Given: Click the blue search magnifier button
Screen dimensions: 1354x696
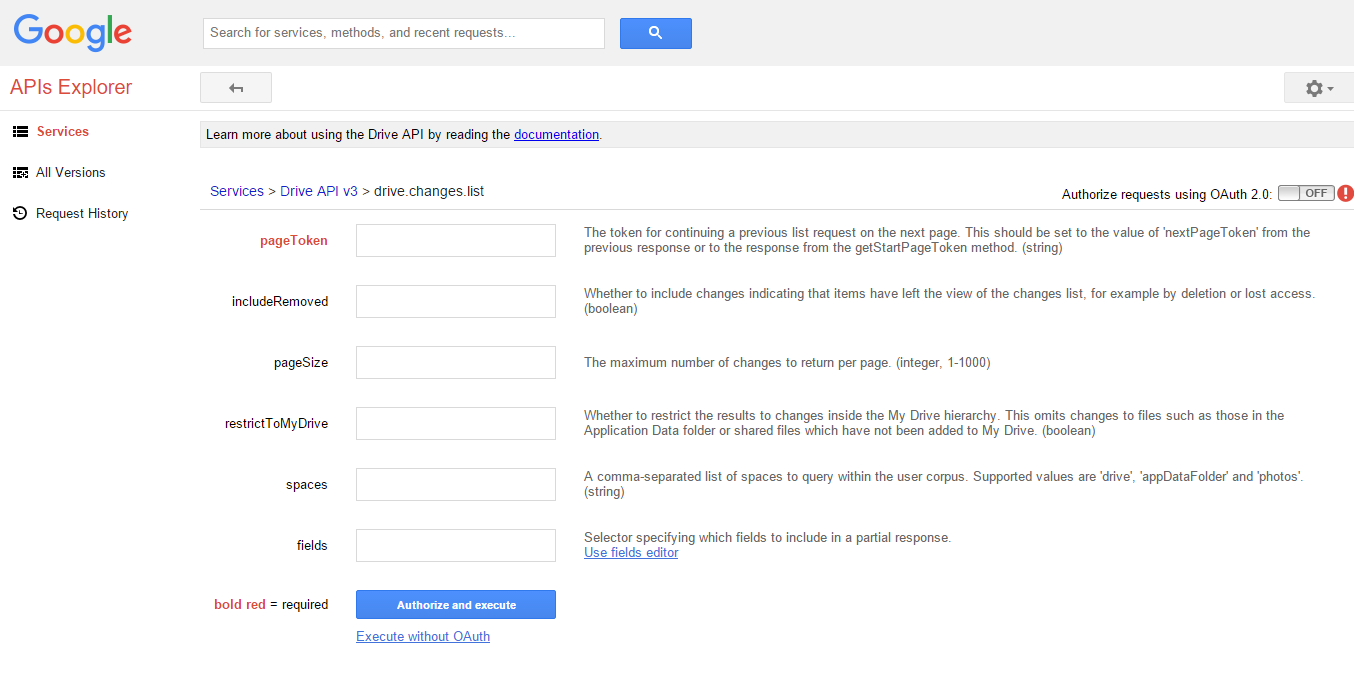Looking at the screenshot, I should (655, 33).
